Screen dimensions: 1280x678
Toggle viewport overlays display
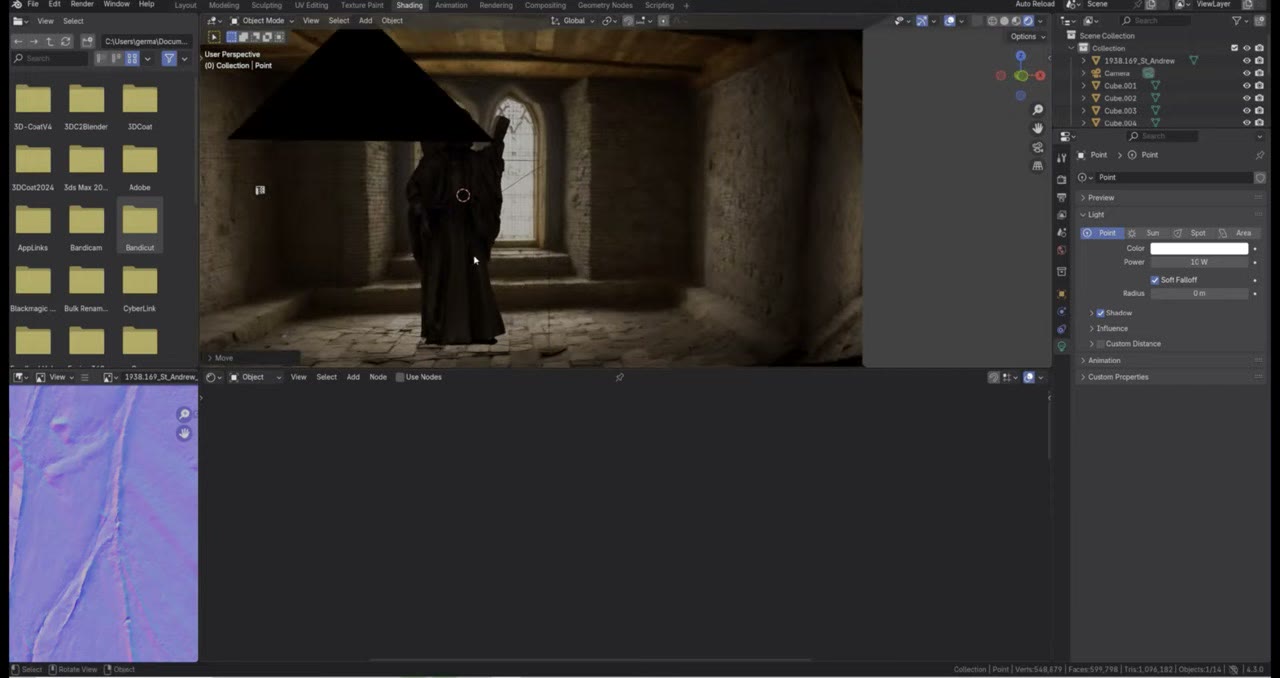(949, 21)
